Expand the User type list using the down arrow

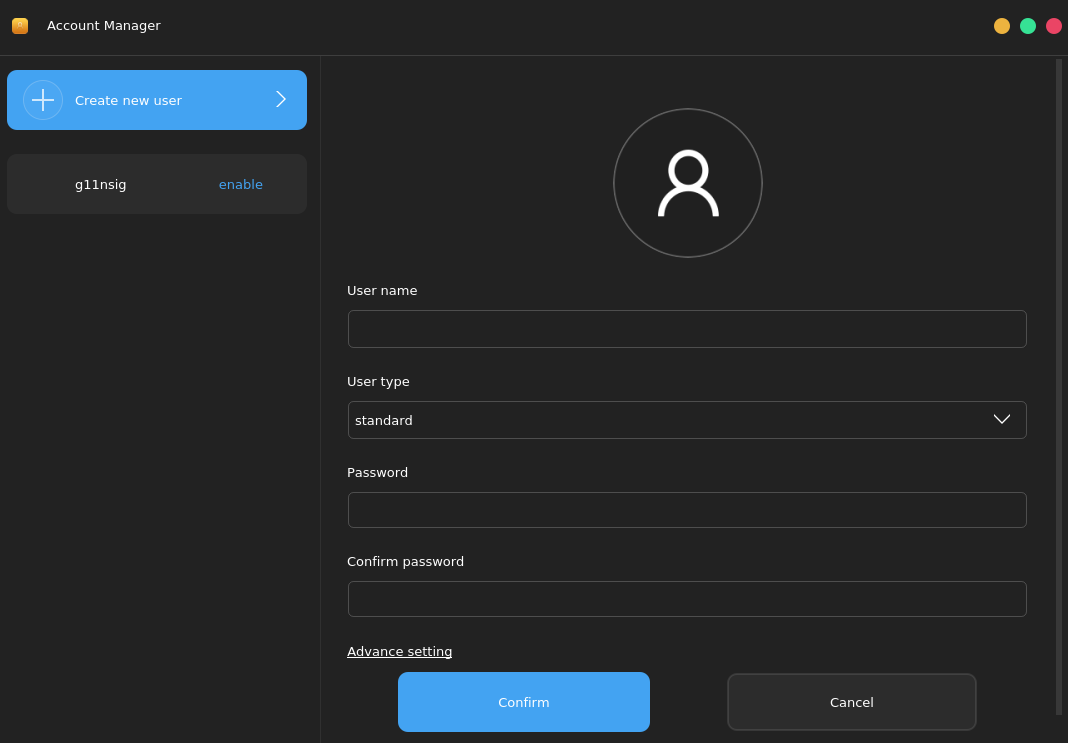pyautogui.click(x=1002, y=420)
